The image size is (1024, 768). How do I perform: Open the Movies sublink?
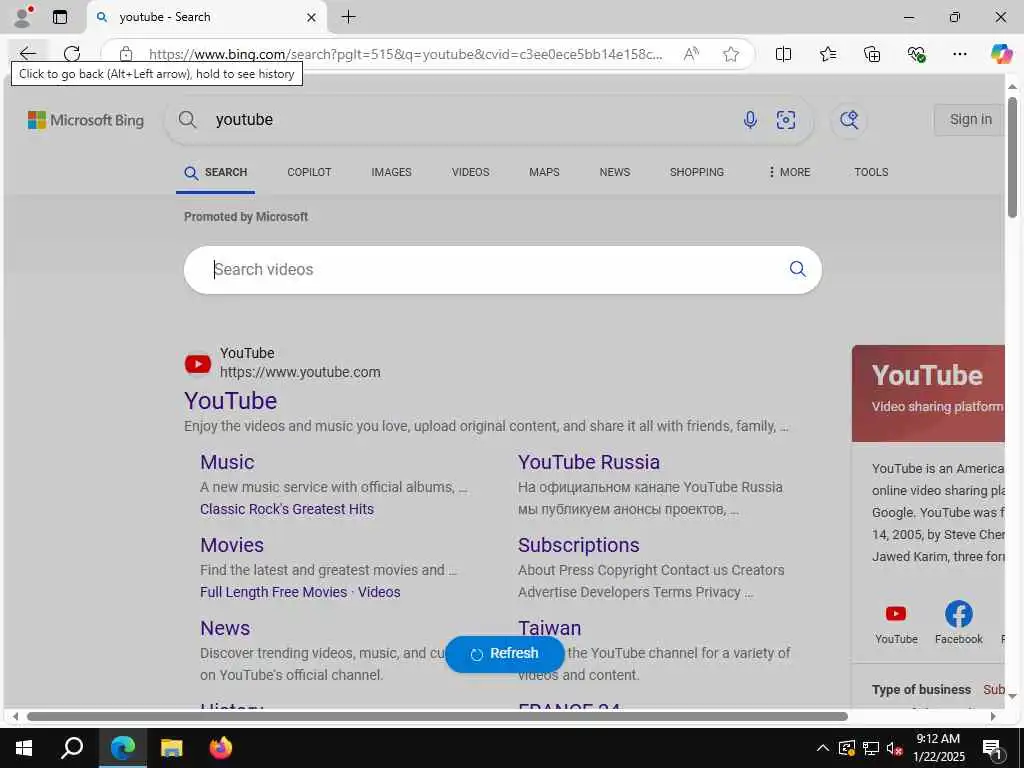[x=232, y=545]
